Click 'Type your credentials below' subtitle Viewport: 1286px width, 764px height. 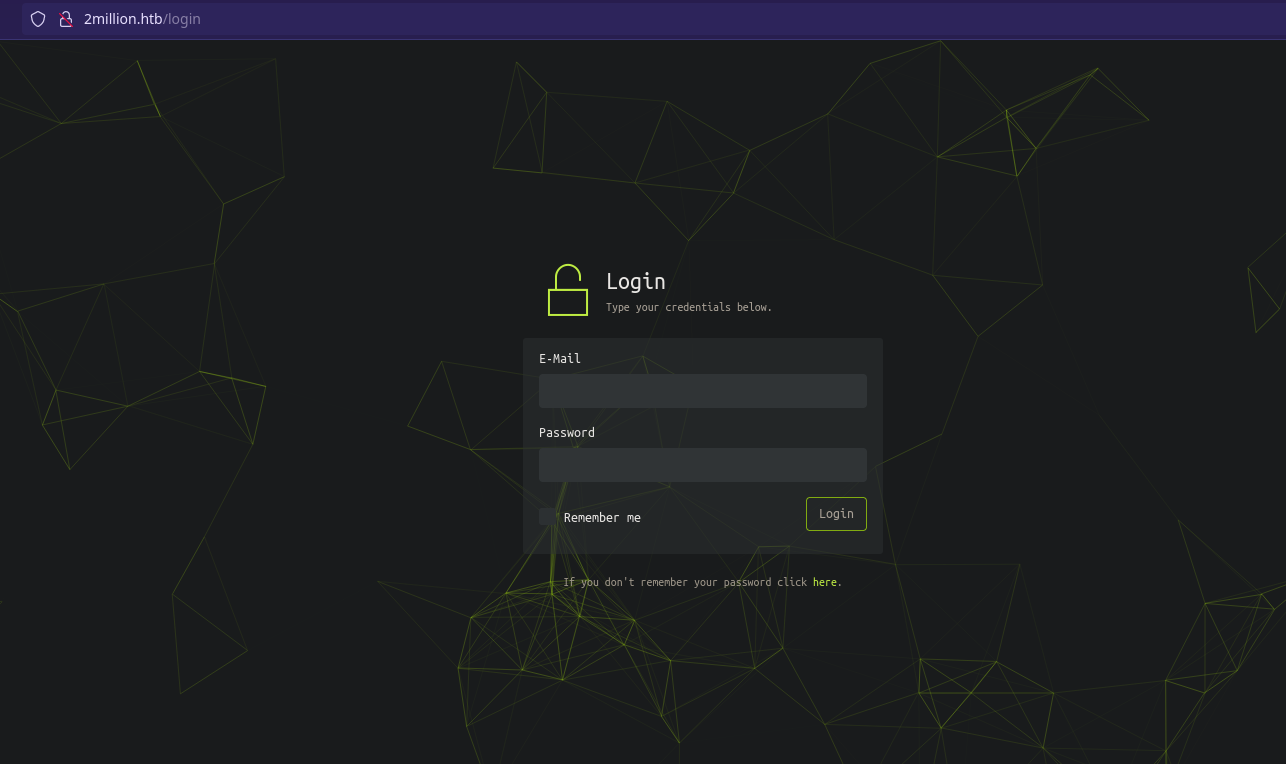coord(688,307)
